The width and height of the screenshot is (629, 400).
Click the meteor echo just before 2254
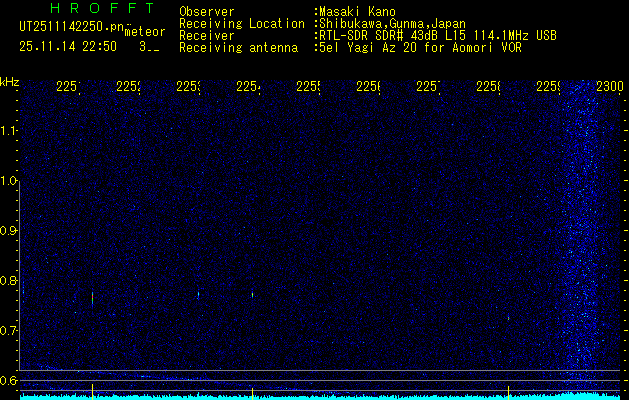252,294
